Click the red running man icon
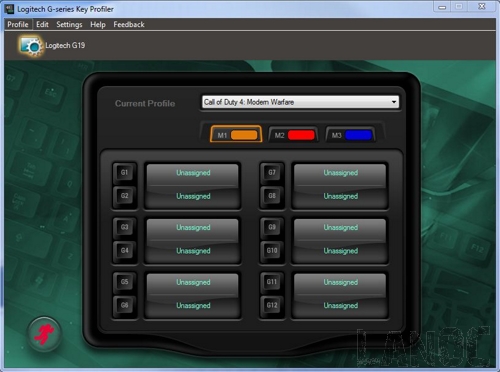This screenshot has width=500, height=372. point(44,334)
